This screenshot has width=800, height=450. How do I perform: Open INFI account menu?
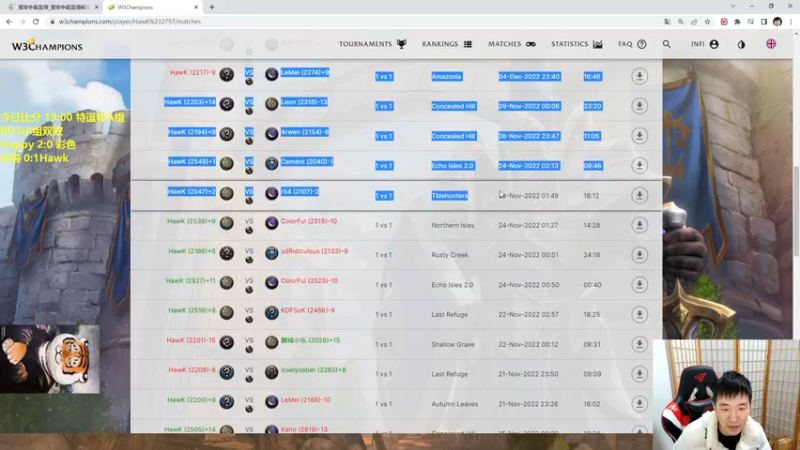coord(705,44)
